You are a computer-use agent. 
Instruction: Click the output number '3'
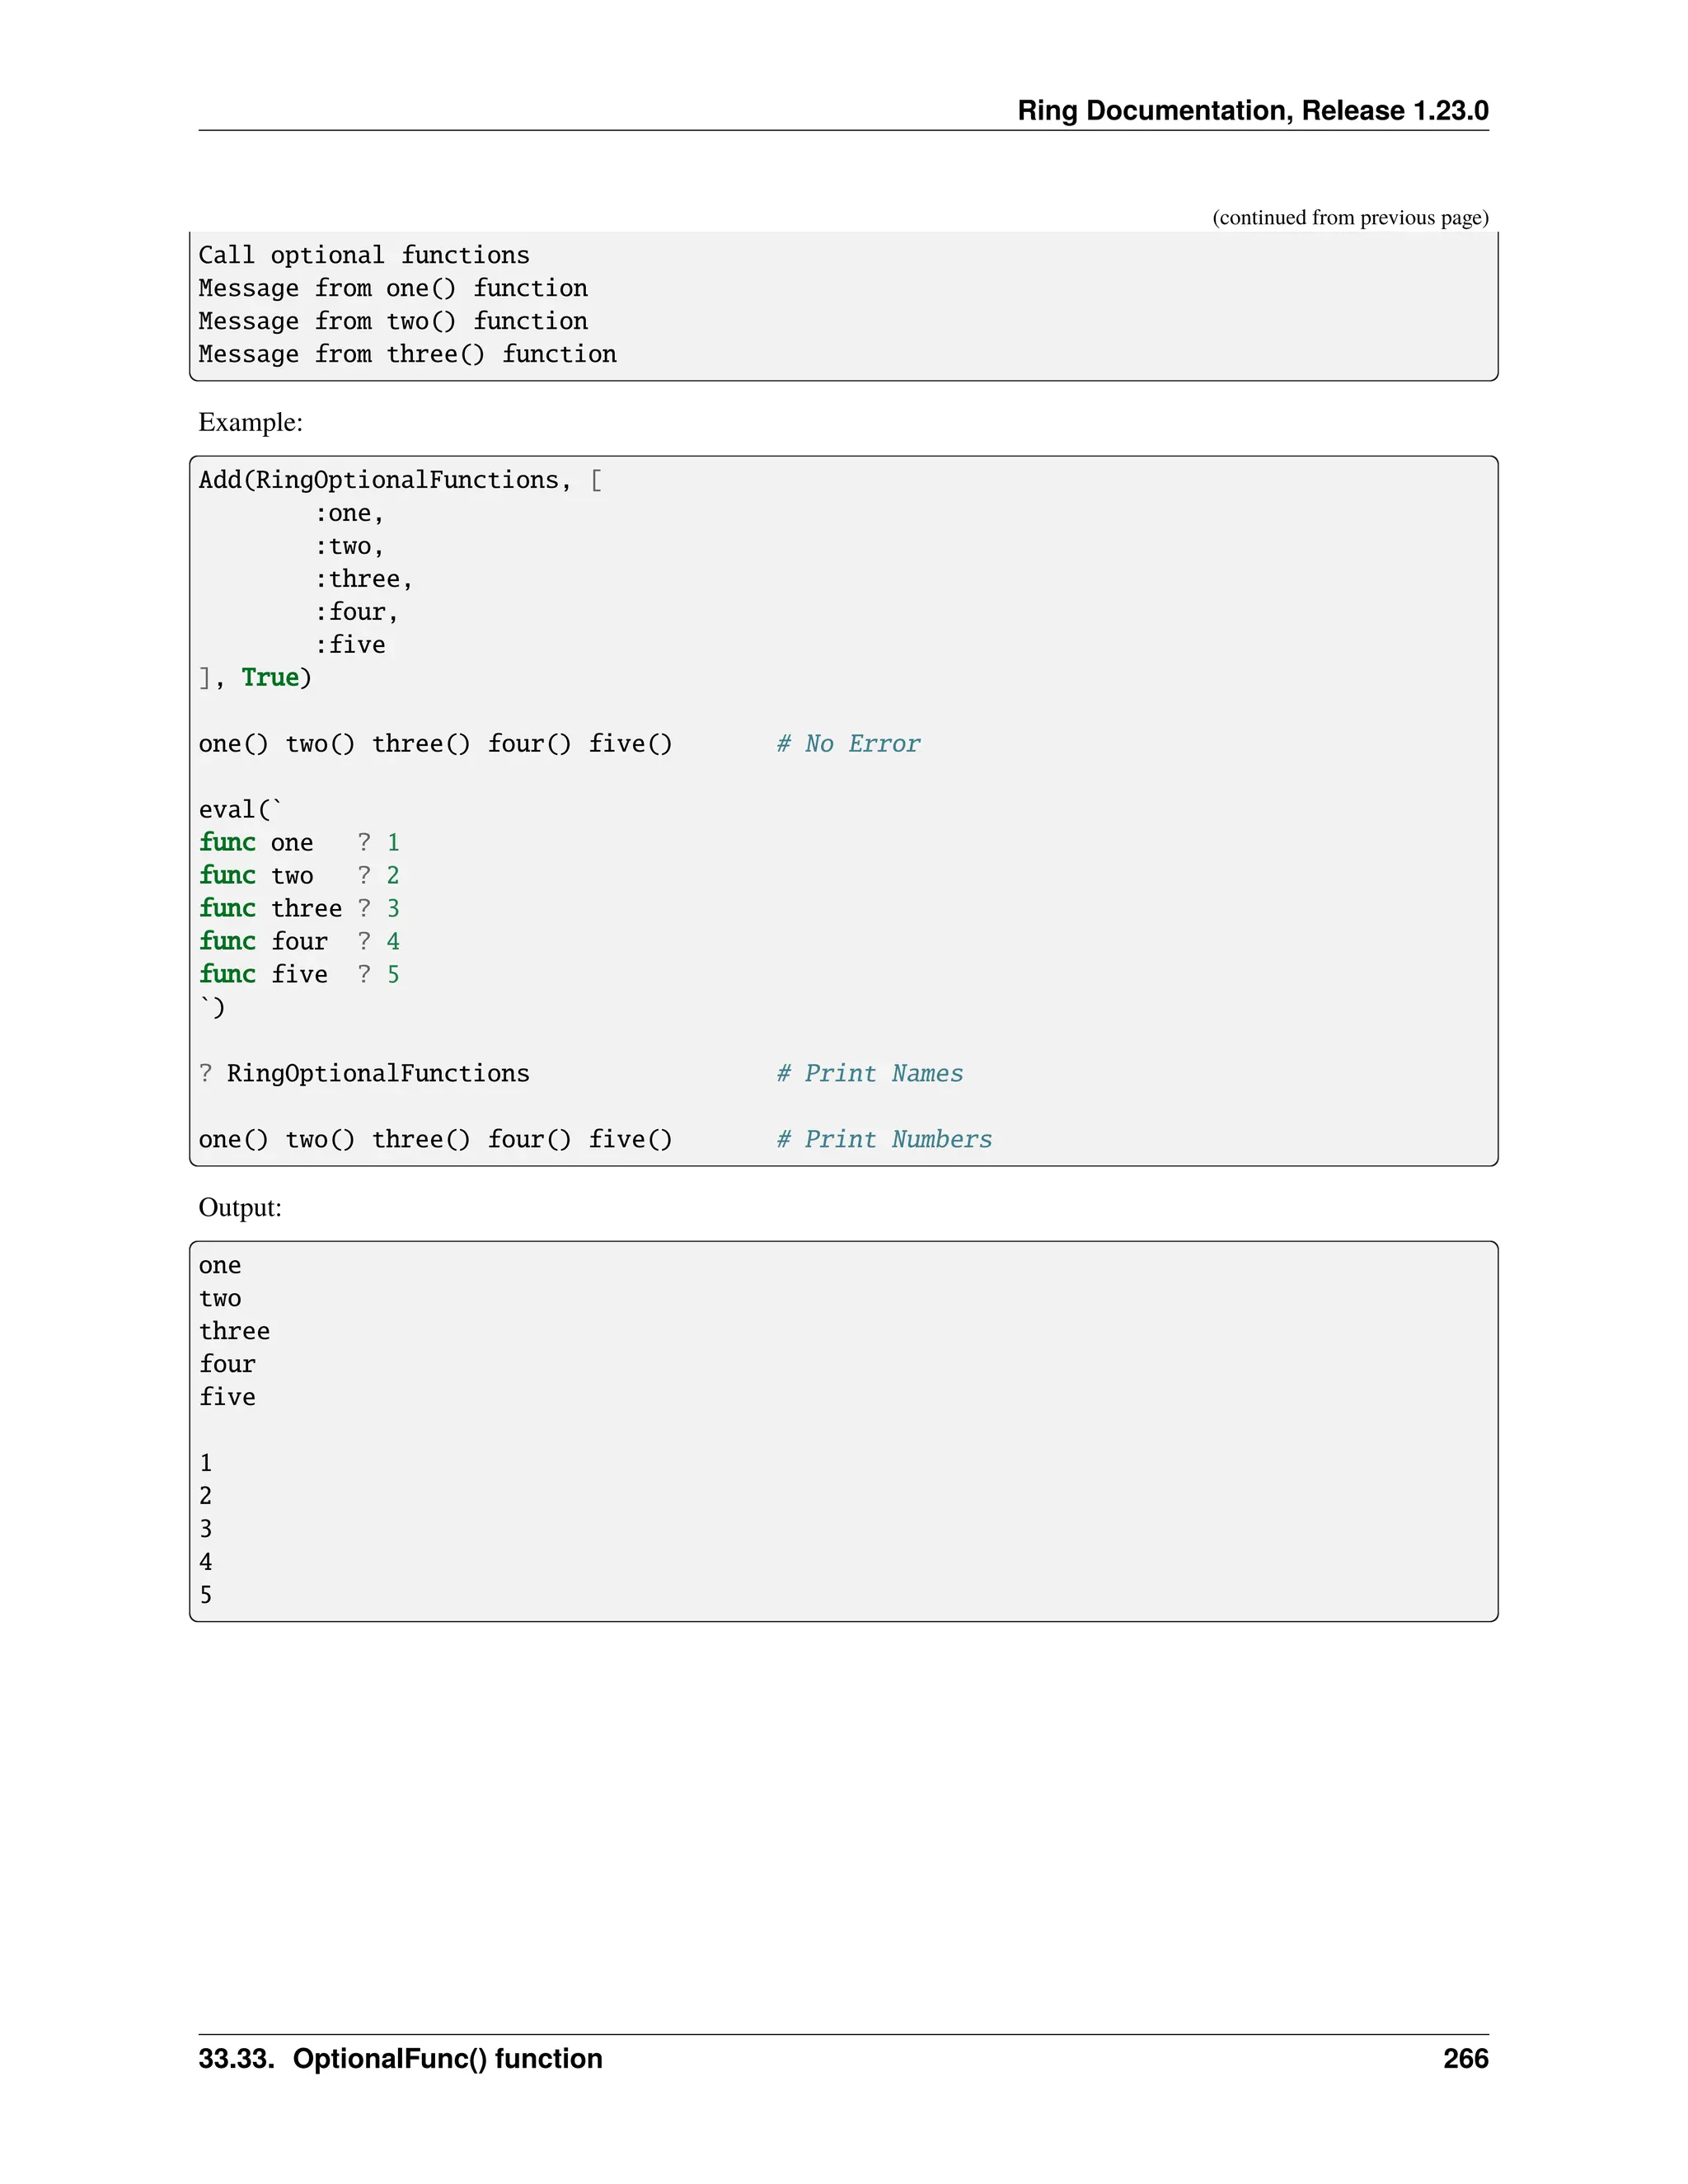pos(206,1529)
